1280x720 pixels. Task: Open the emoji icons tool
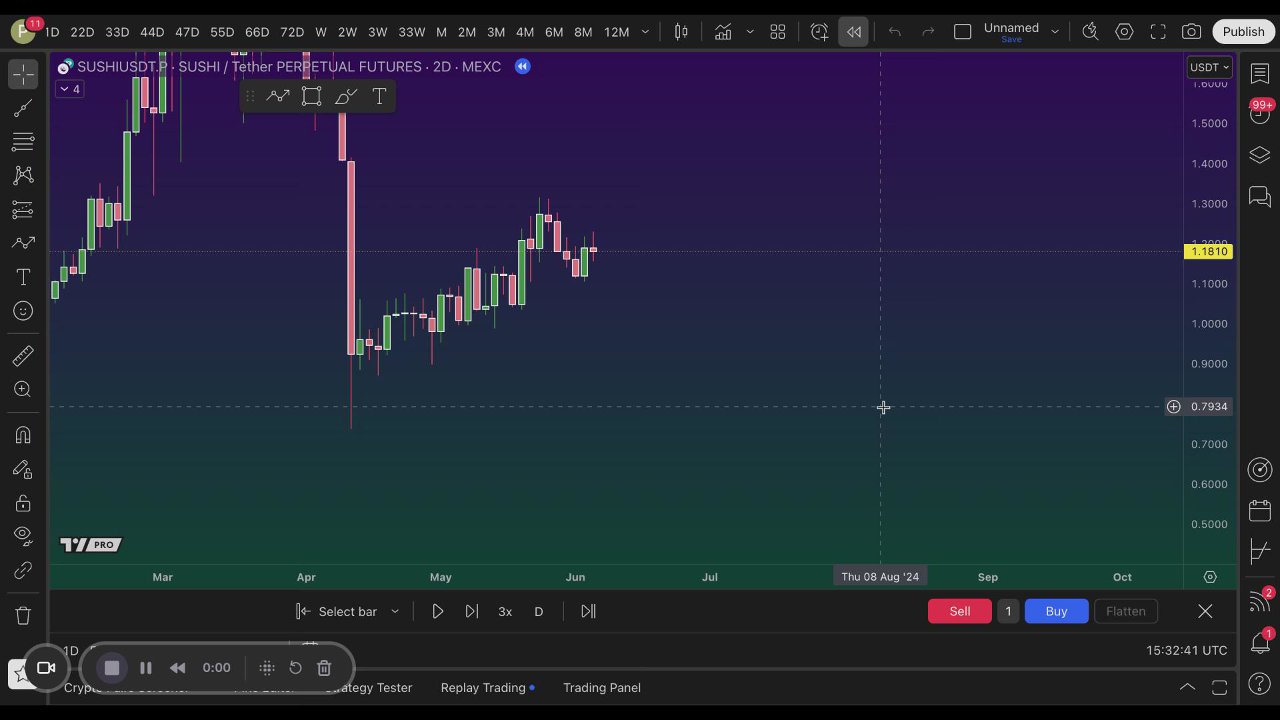tap(23, 311)
